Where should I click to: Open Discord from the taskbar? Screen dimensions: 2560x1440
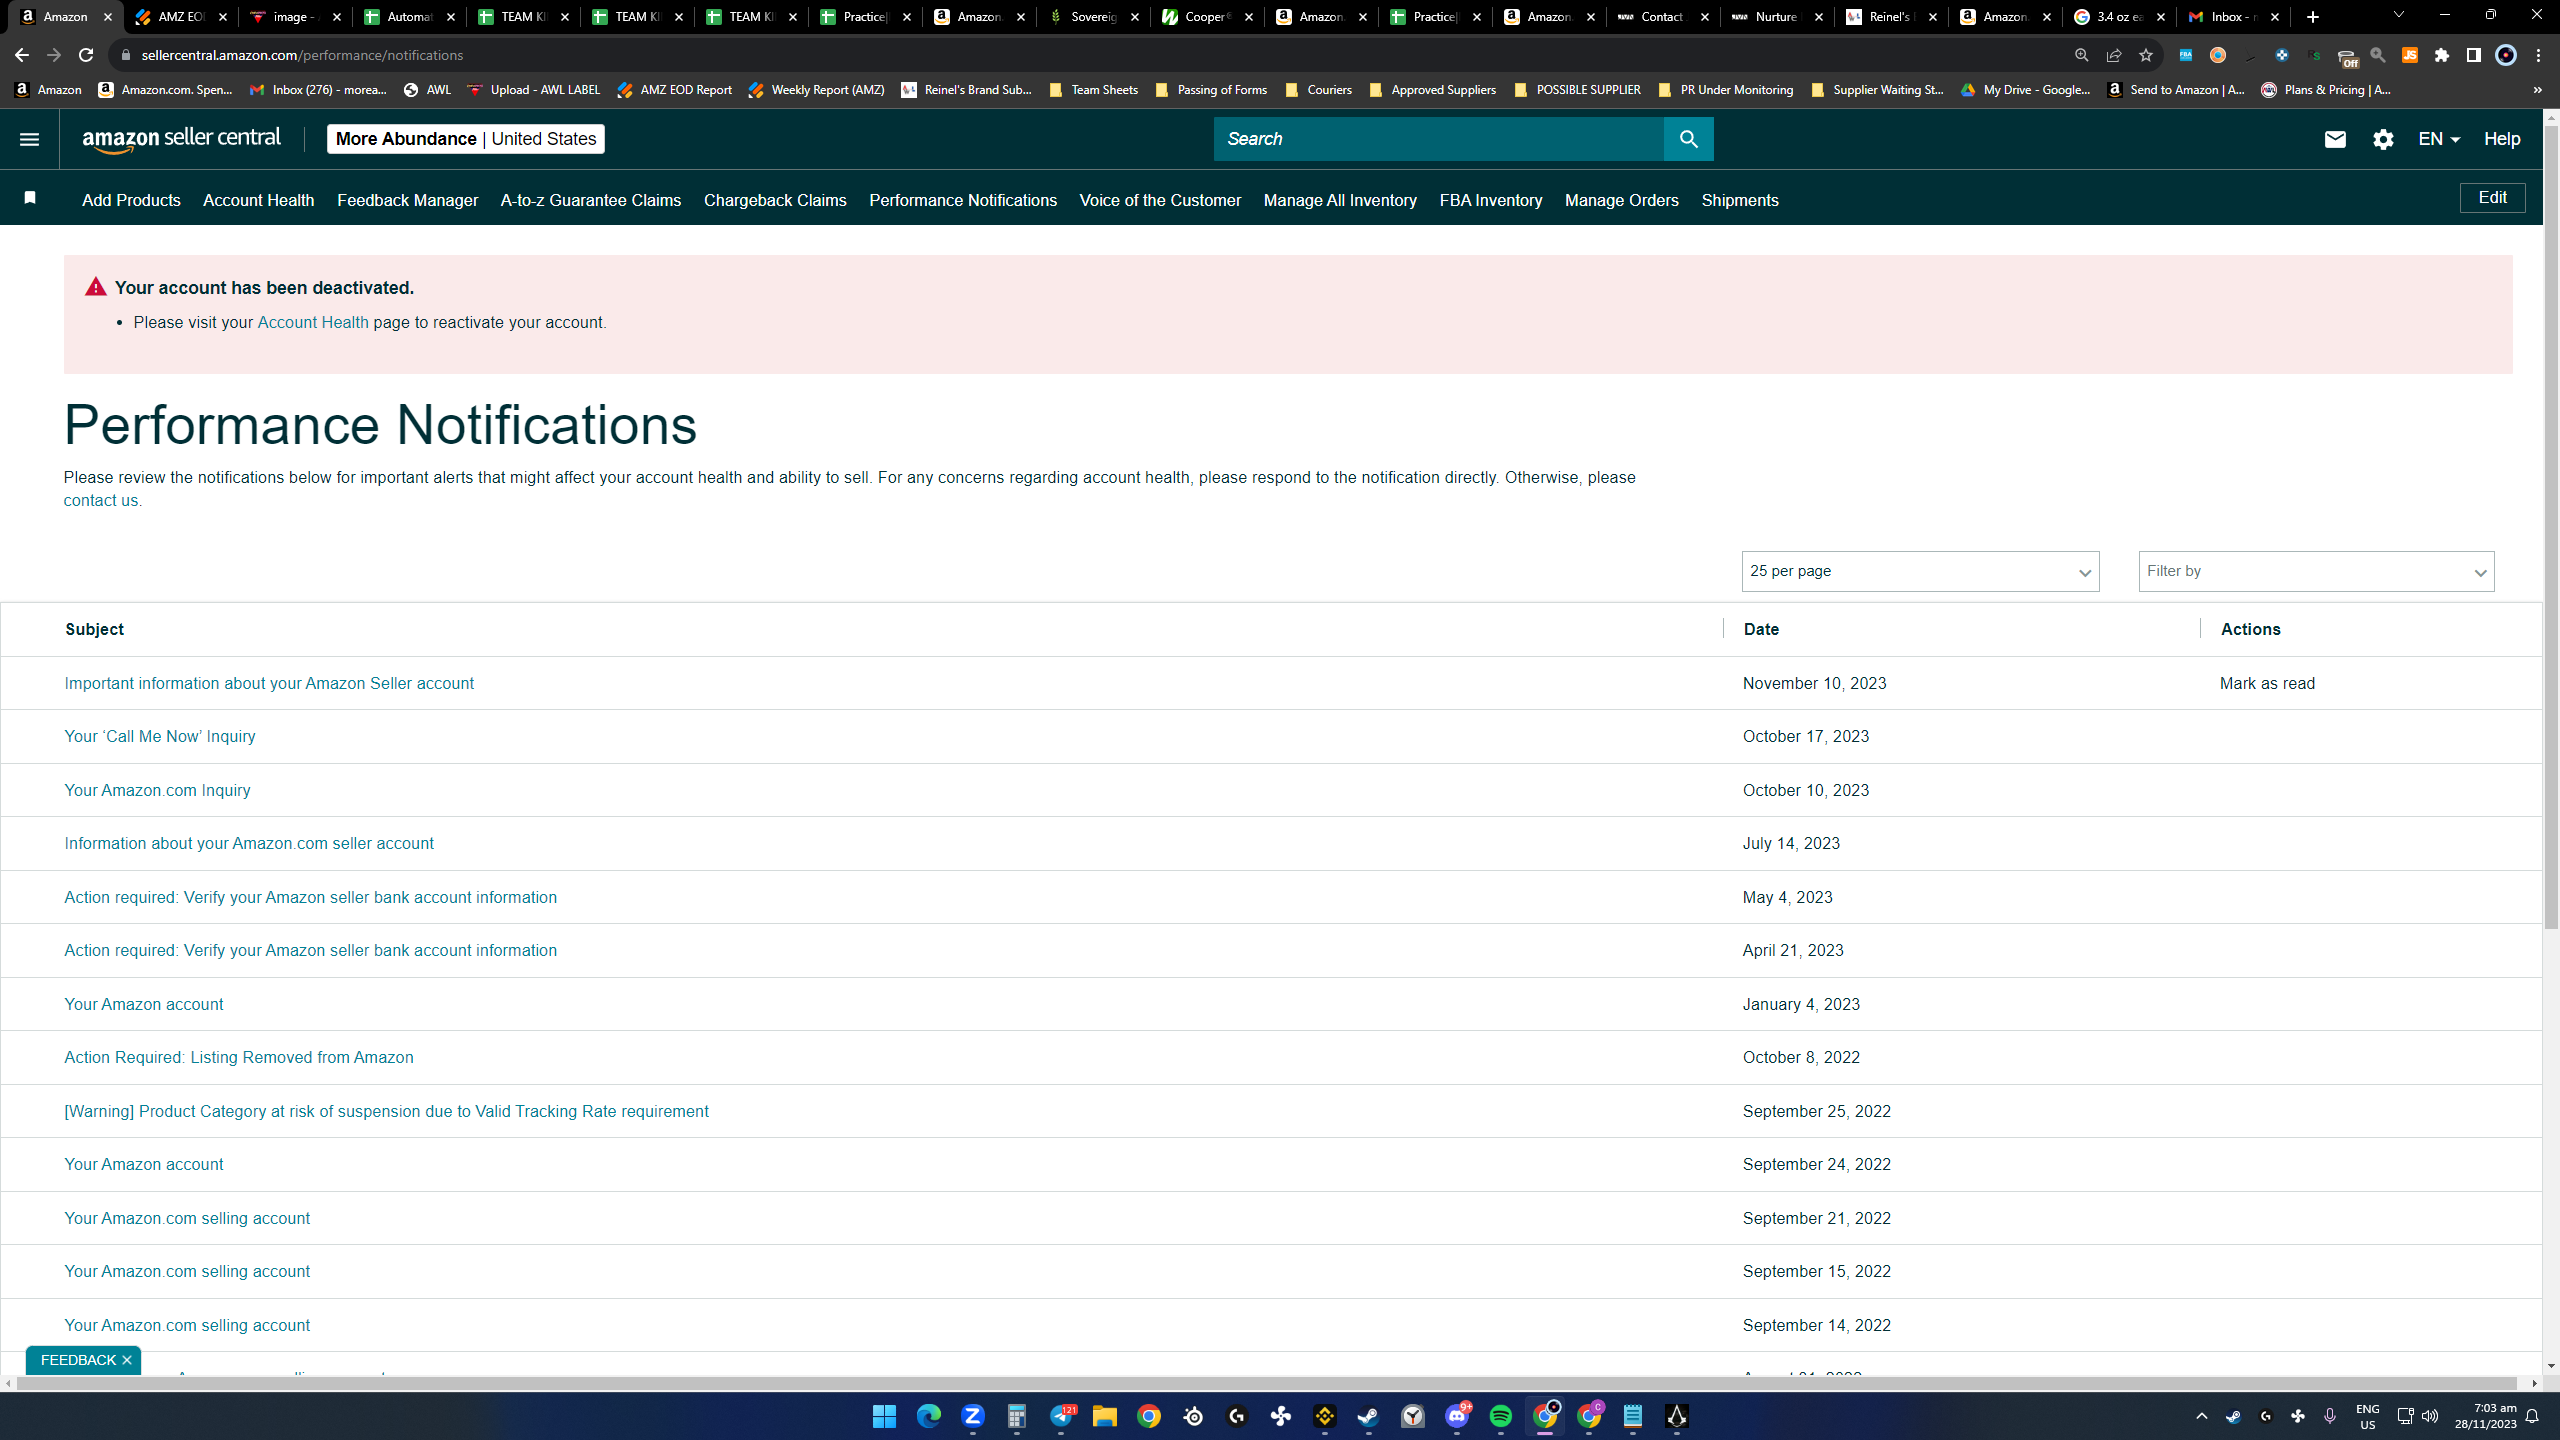click(x=1457, y=1416)
